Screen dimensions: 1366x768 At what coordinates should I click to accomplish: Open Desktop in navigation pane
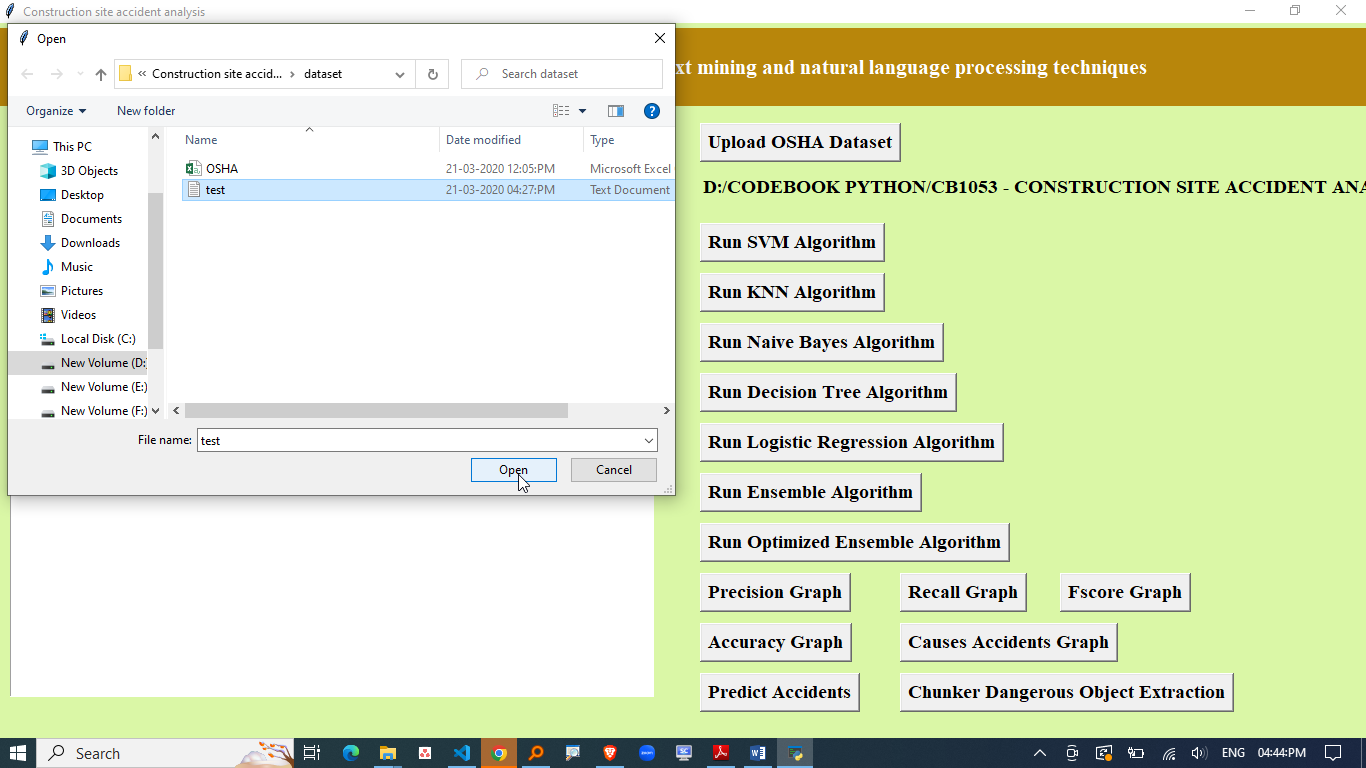pos(82,195)
